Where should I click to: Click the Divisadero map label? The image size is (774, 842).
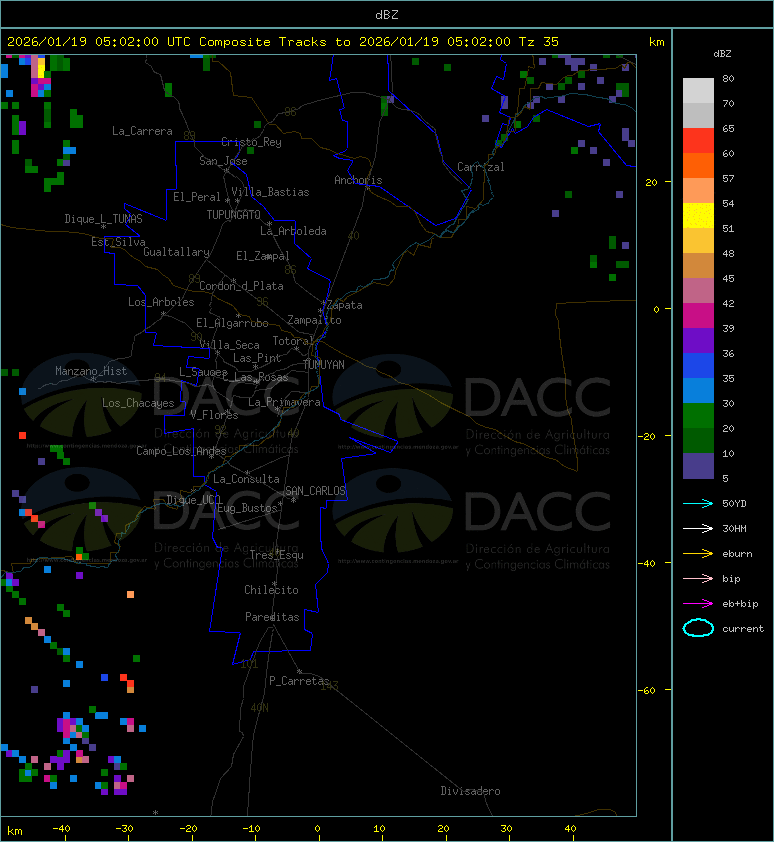point(471,791)
